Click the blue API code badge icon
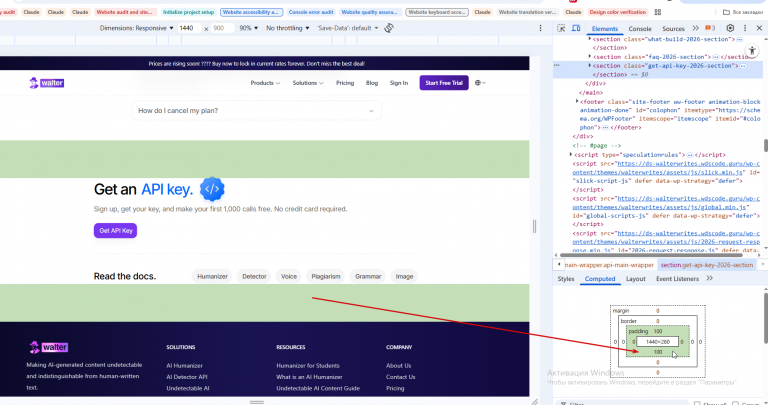768x405 pixels. tap(212, 189)
